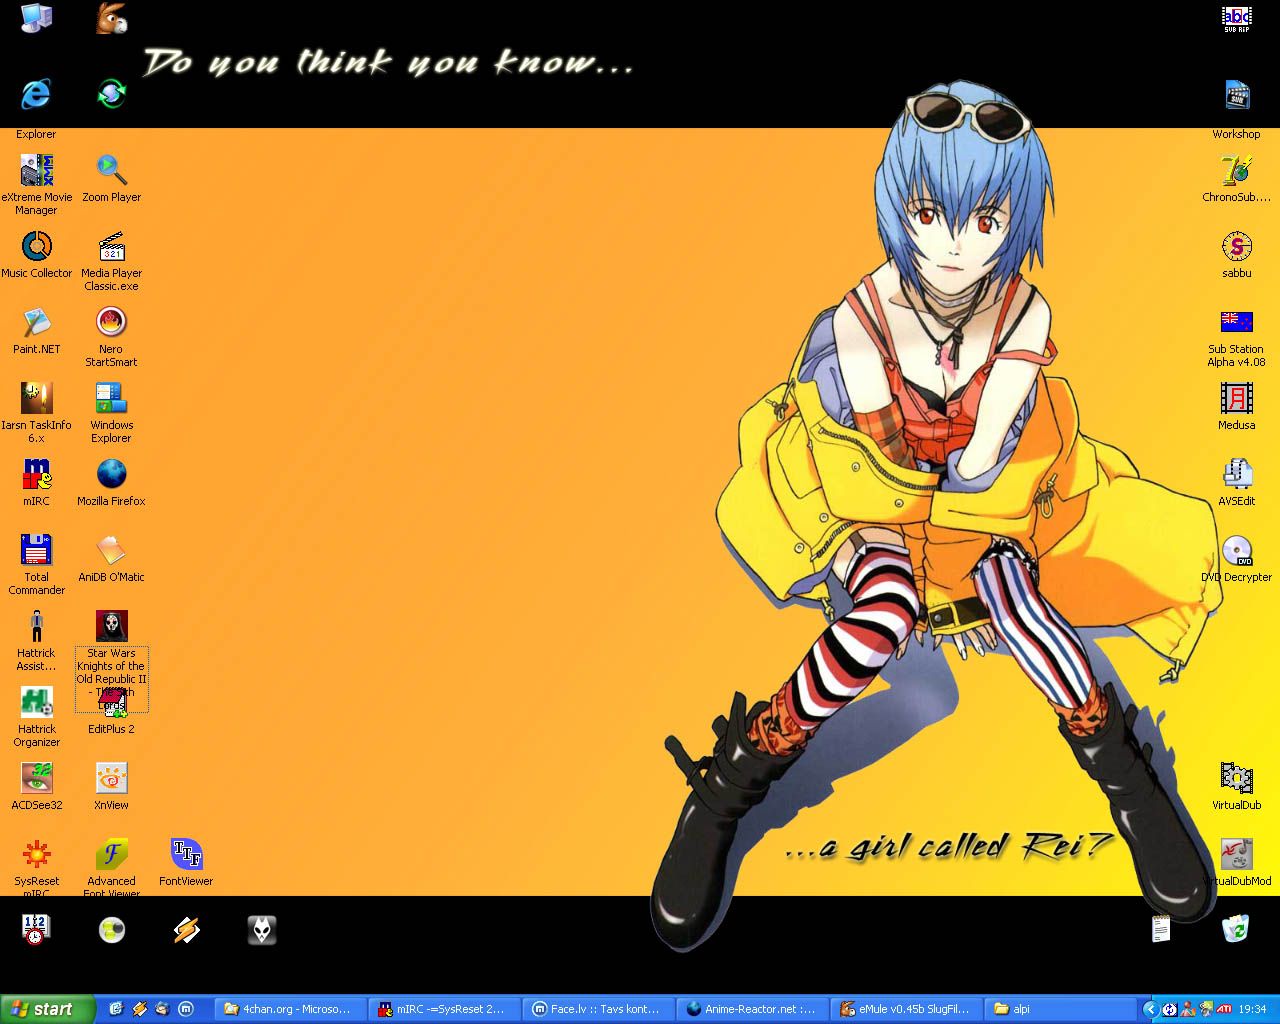Open AniDB O'Matic shortcut
The image size is (1280, 1024).
point(111,550)
